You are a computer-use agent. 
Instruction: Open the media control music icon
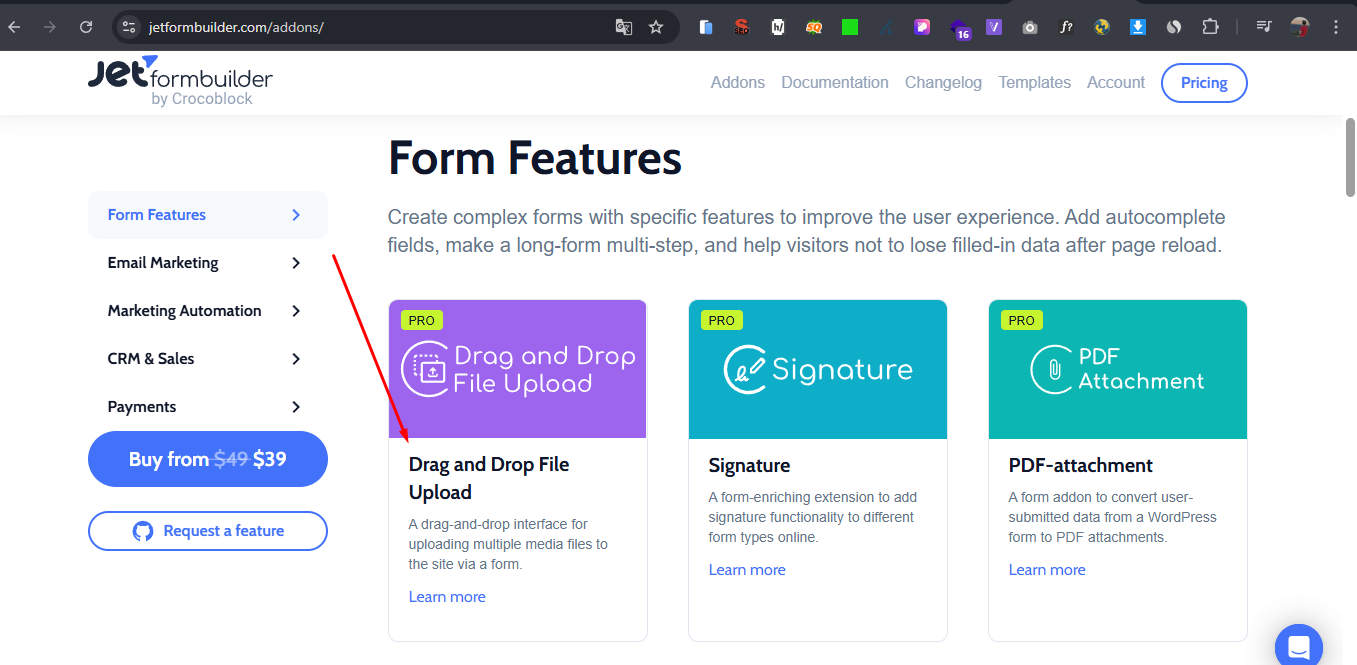tap(1264, 27)
